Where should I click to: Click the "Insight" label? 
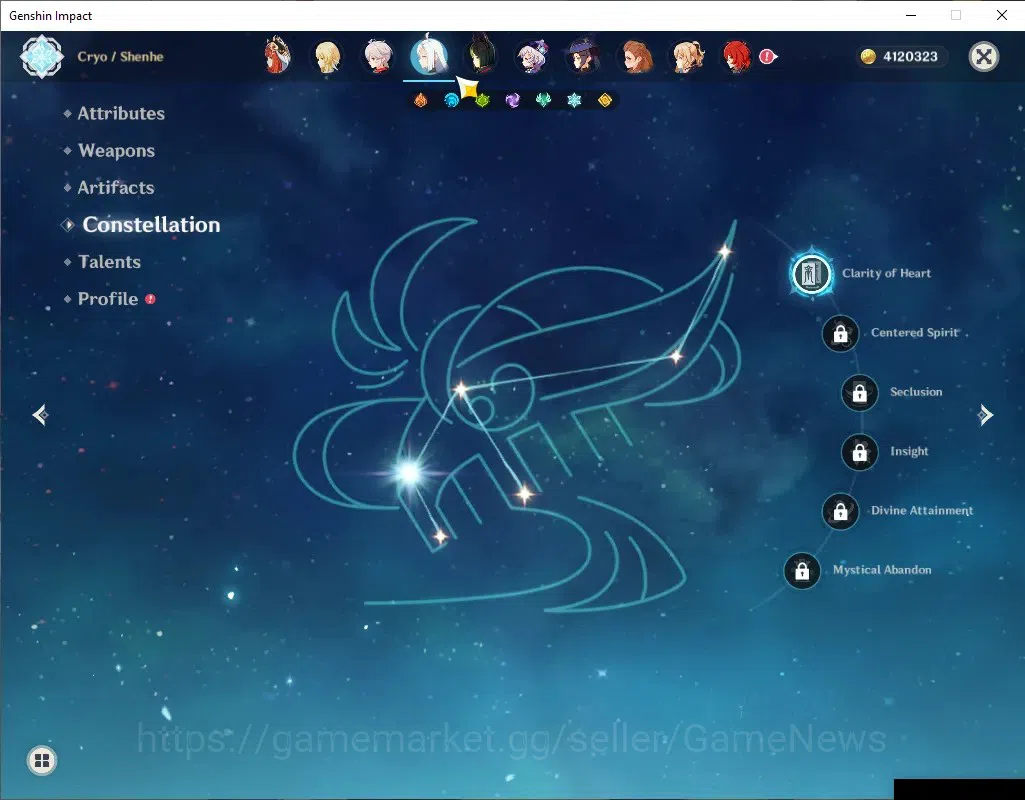tap(909, 452)
